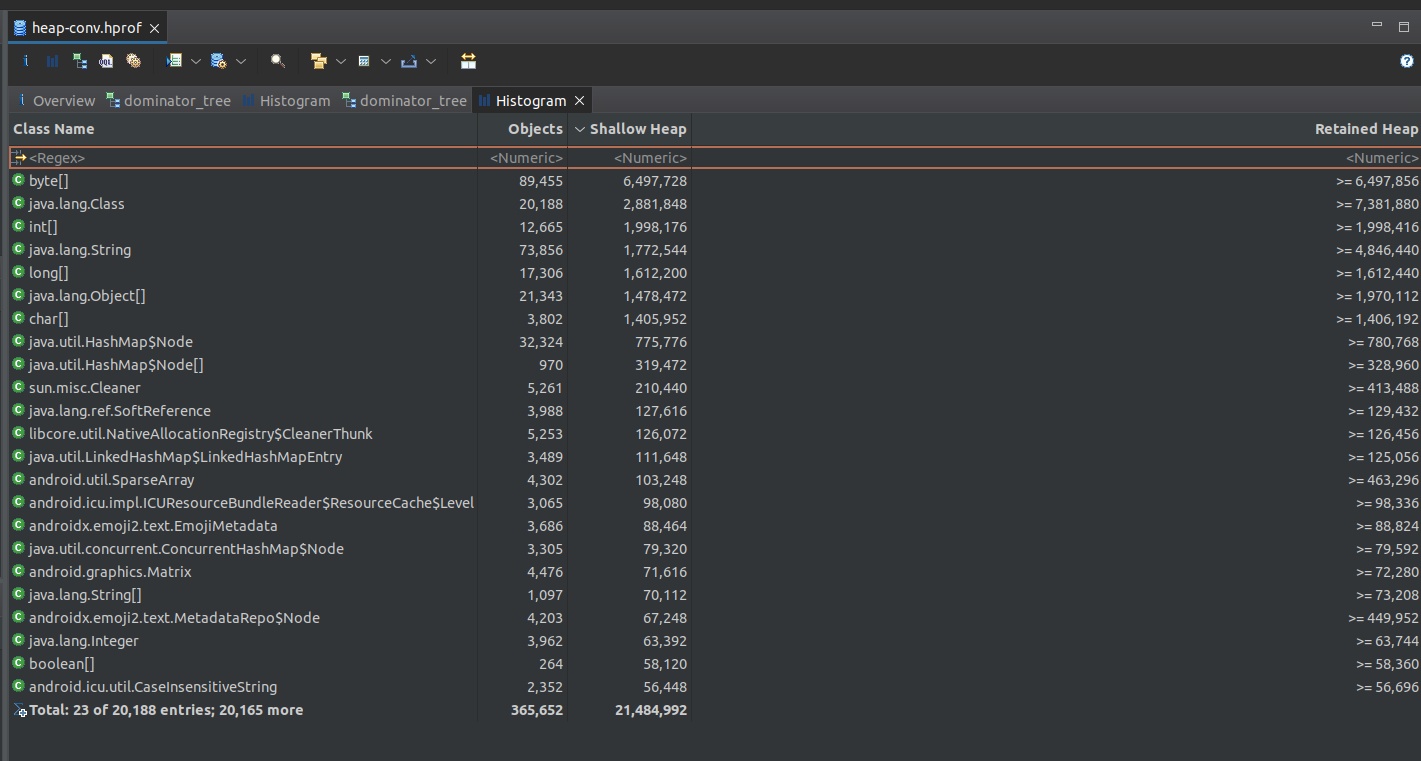Open the Overview pane toolbar icon
The width and height of the screenshot is (1421, 761).
tap(26, 61)
